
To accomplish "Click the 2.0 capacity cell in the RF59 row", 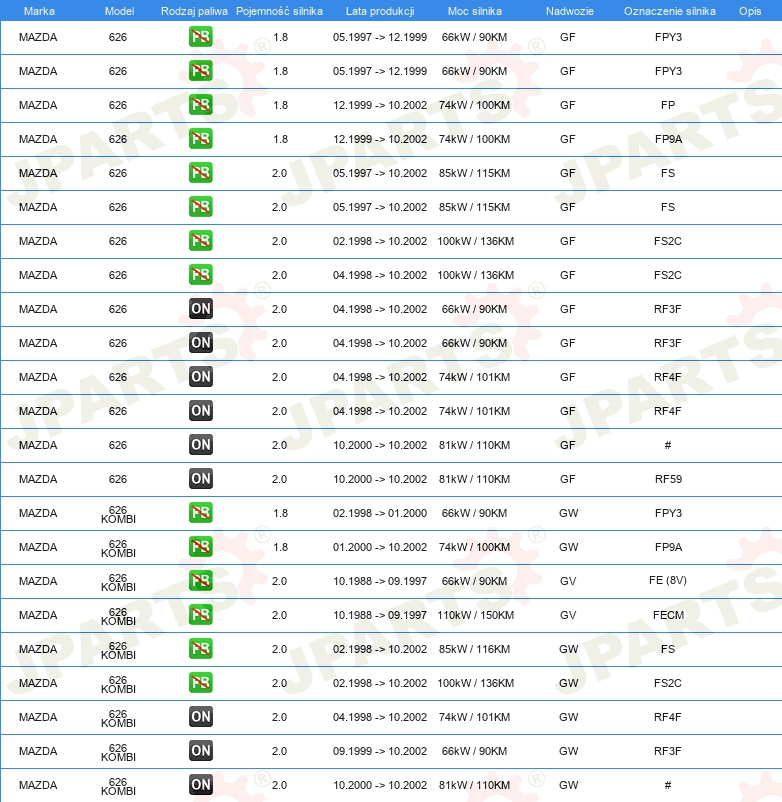I will [x=279, y=479].
